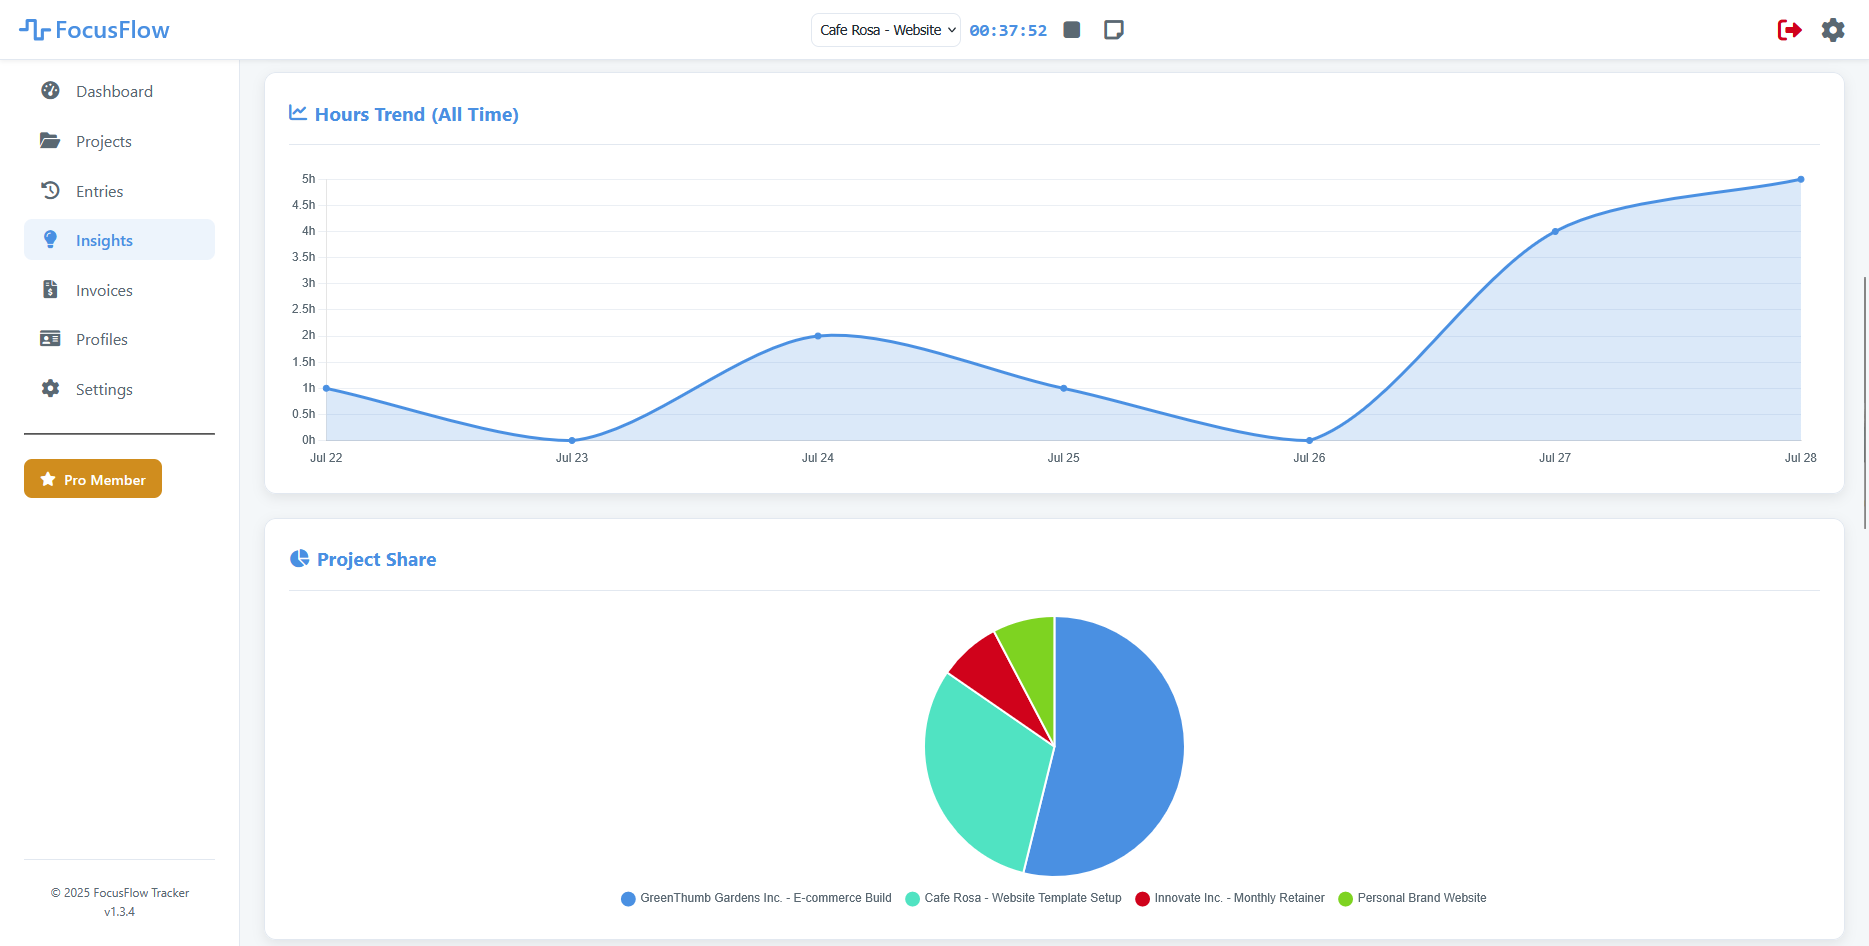Click the timer readout 00:37:52
The height and width of the screenshot is (946, 1869).
1008,31
